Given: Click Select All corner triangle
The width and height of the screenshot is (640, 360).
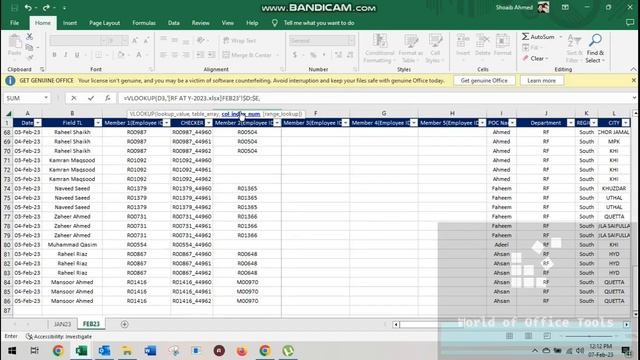Looking at the screenshot, I should tap(8, 113).
